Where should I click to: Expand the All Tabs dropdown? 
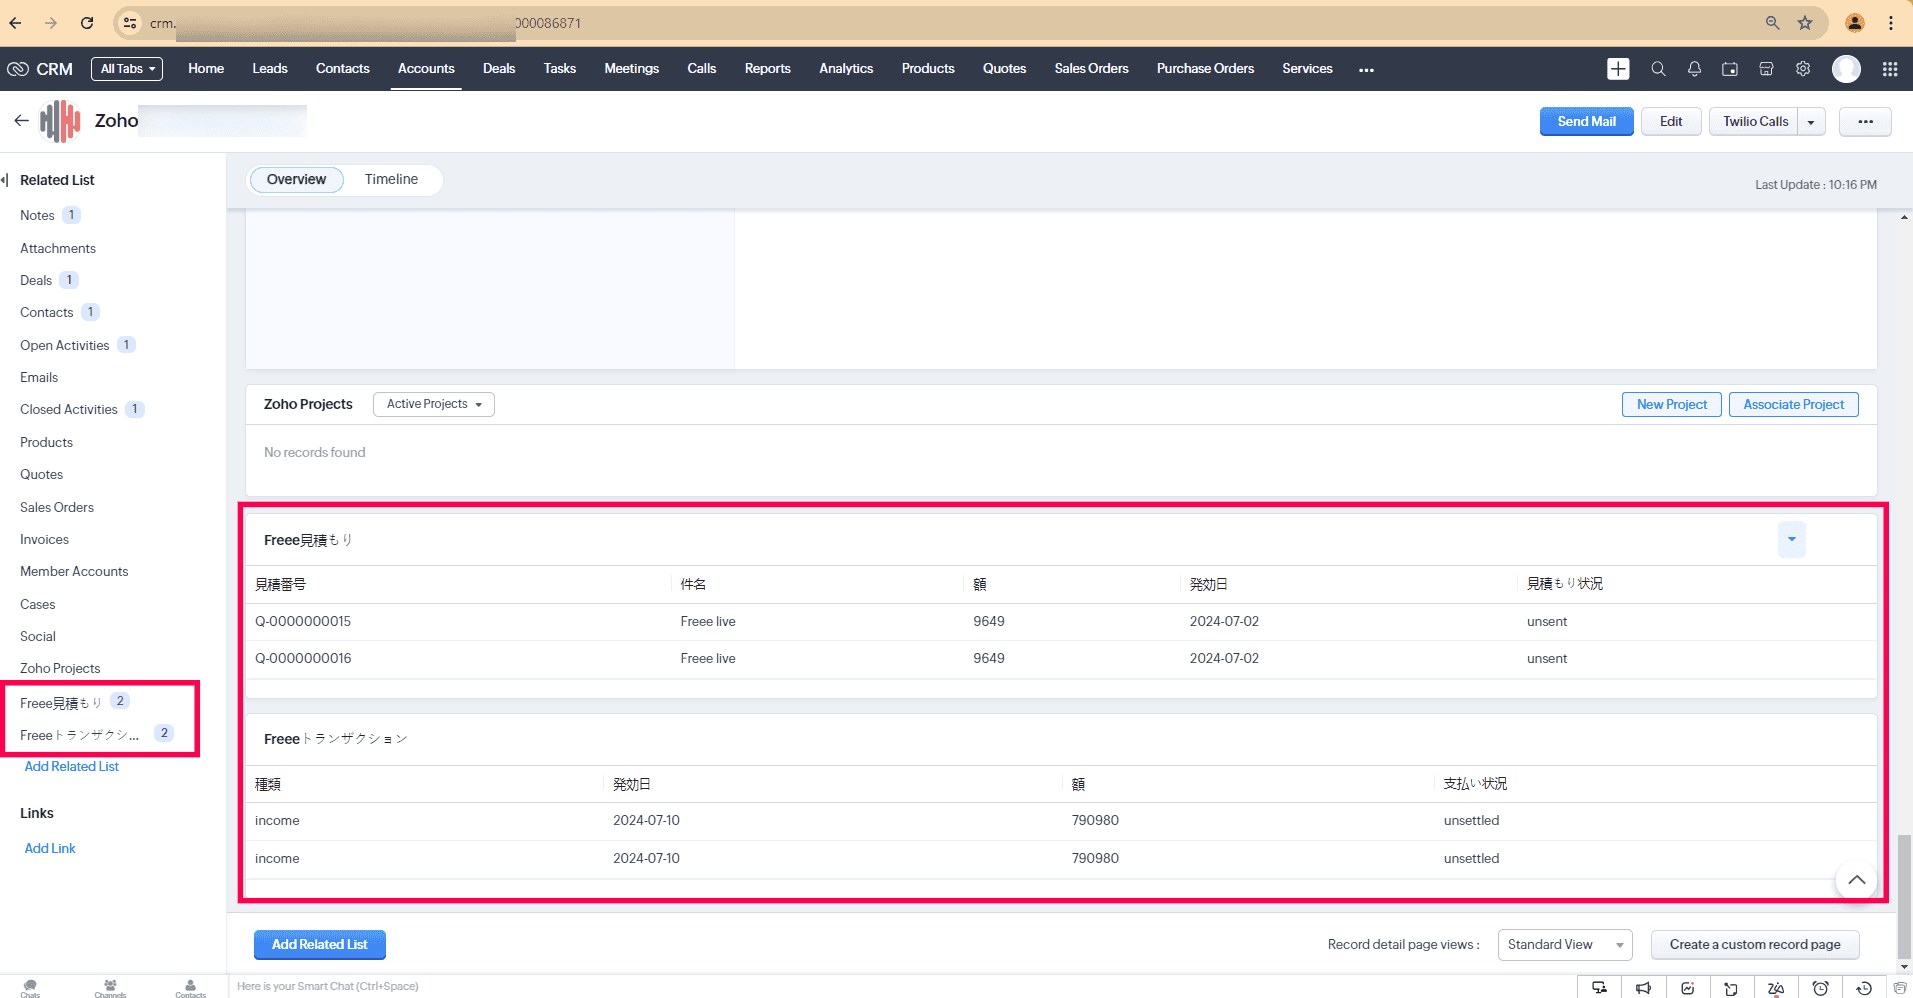pos(127,69)
